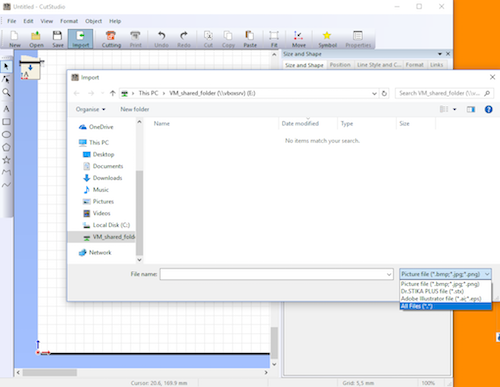Screen dimensions: 500x387
Task: Click the Import toolbar icon
Action: pyautogui.click(x=80, y=39)
